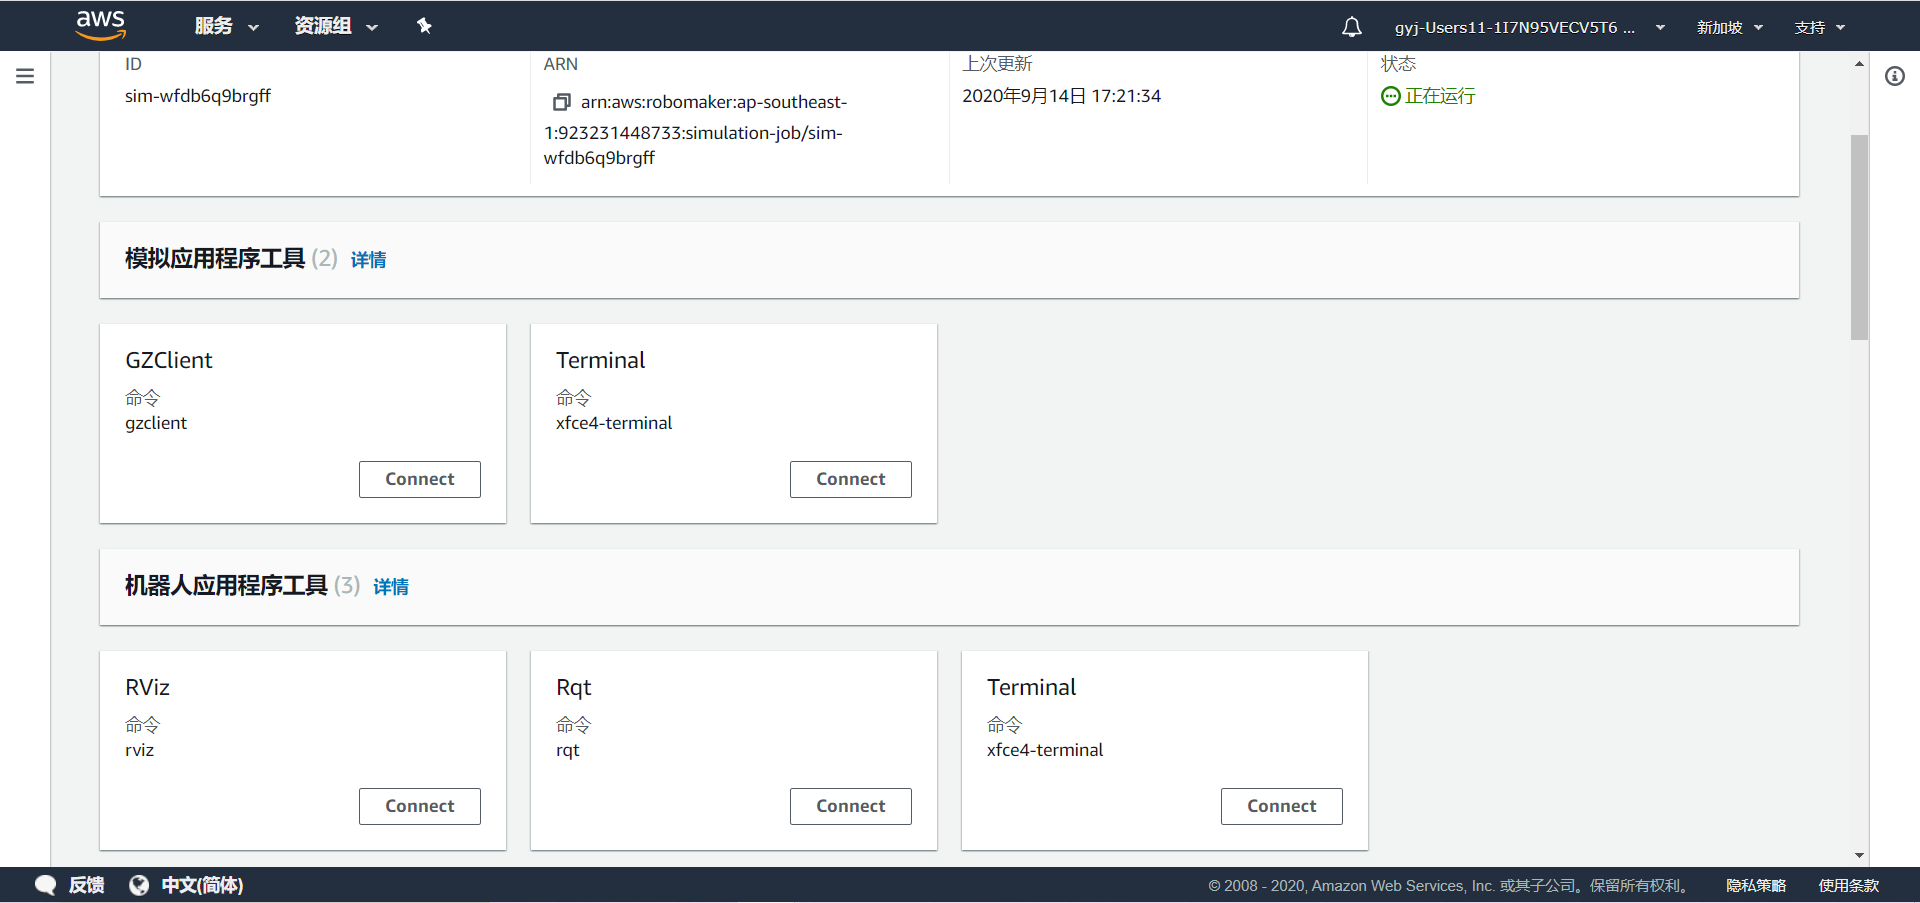Expand the gyj-Users11 account dropdown
This screenshot has width=1920, height=903.
click(1530, 27)
